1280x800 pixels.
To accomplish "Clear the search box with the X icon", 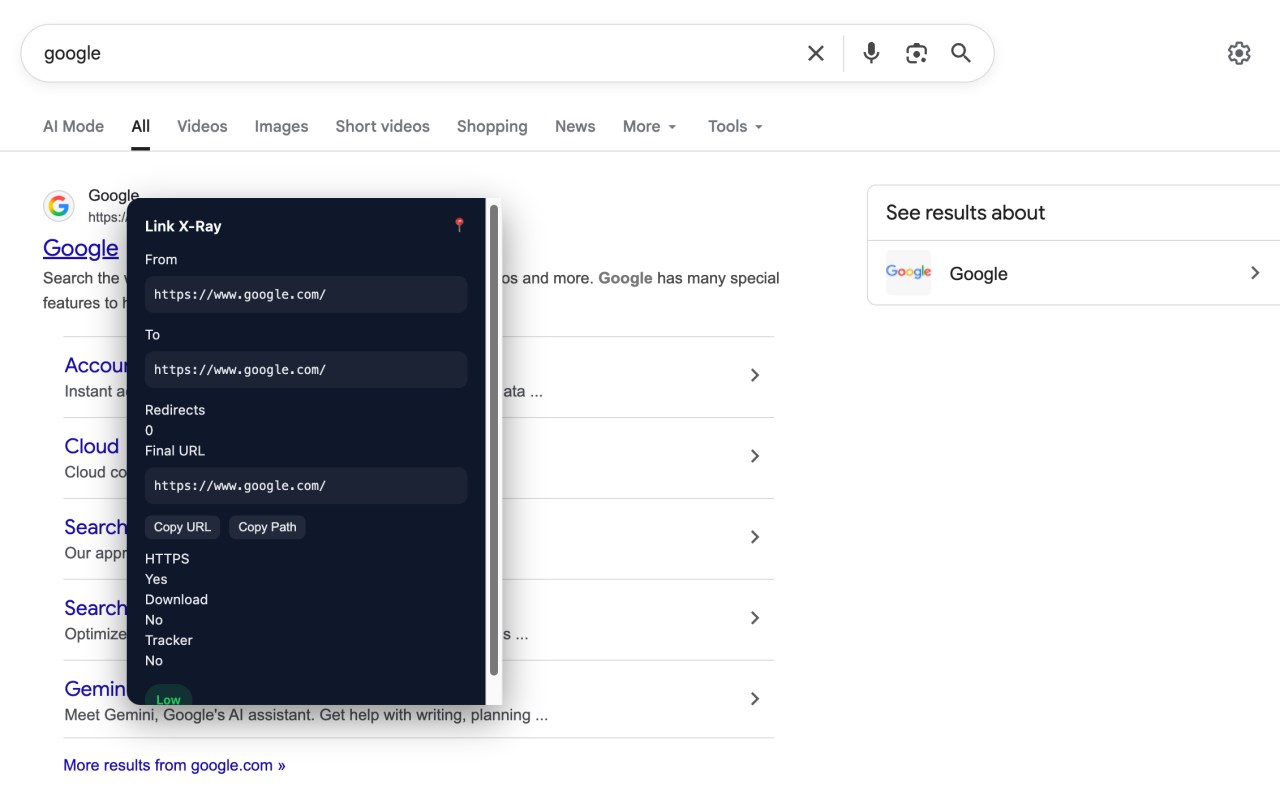I will (x=816, y=53).
